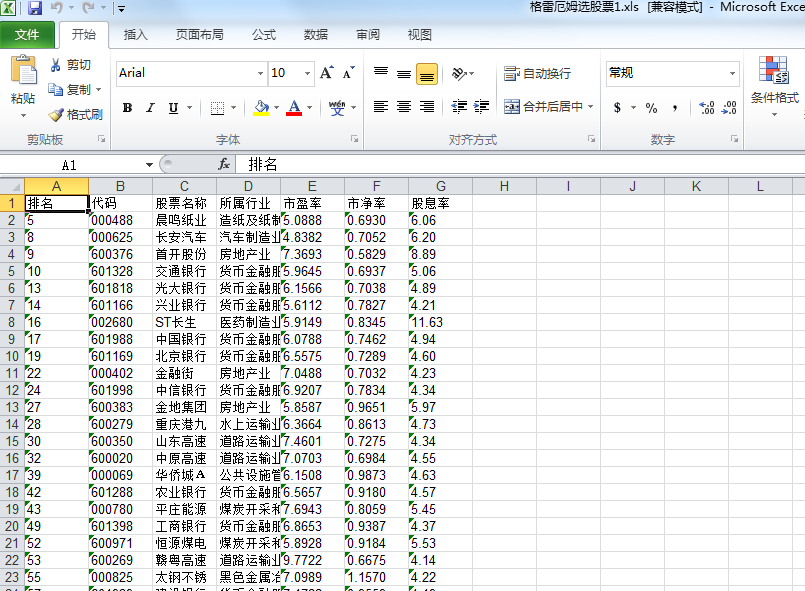Align text to top of cell

tap(381, 73)
